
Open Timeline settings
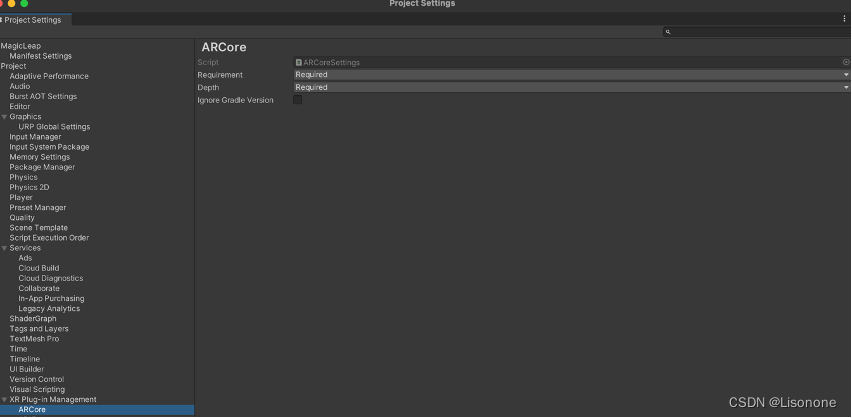click(24, 359)
